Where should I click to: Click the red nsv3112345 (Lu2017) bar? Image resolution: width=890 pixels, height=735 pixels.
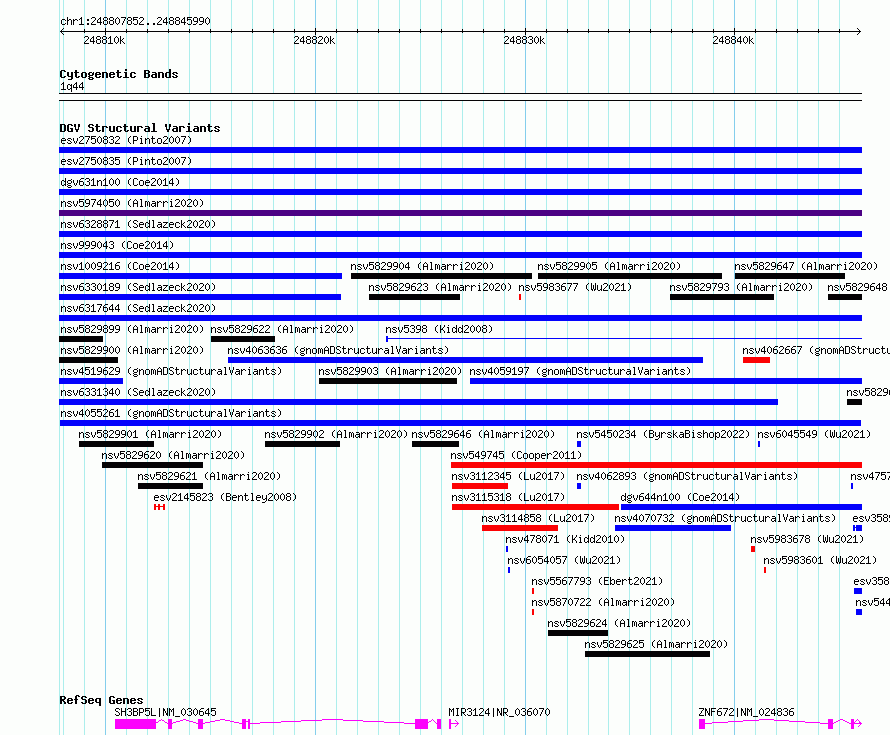point(480,486)
